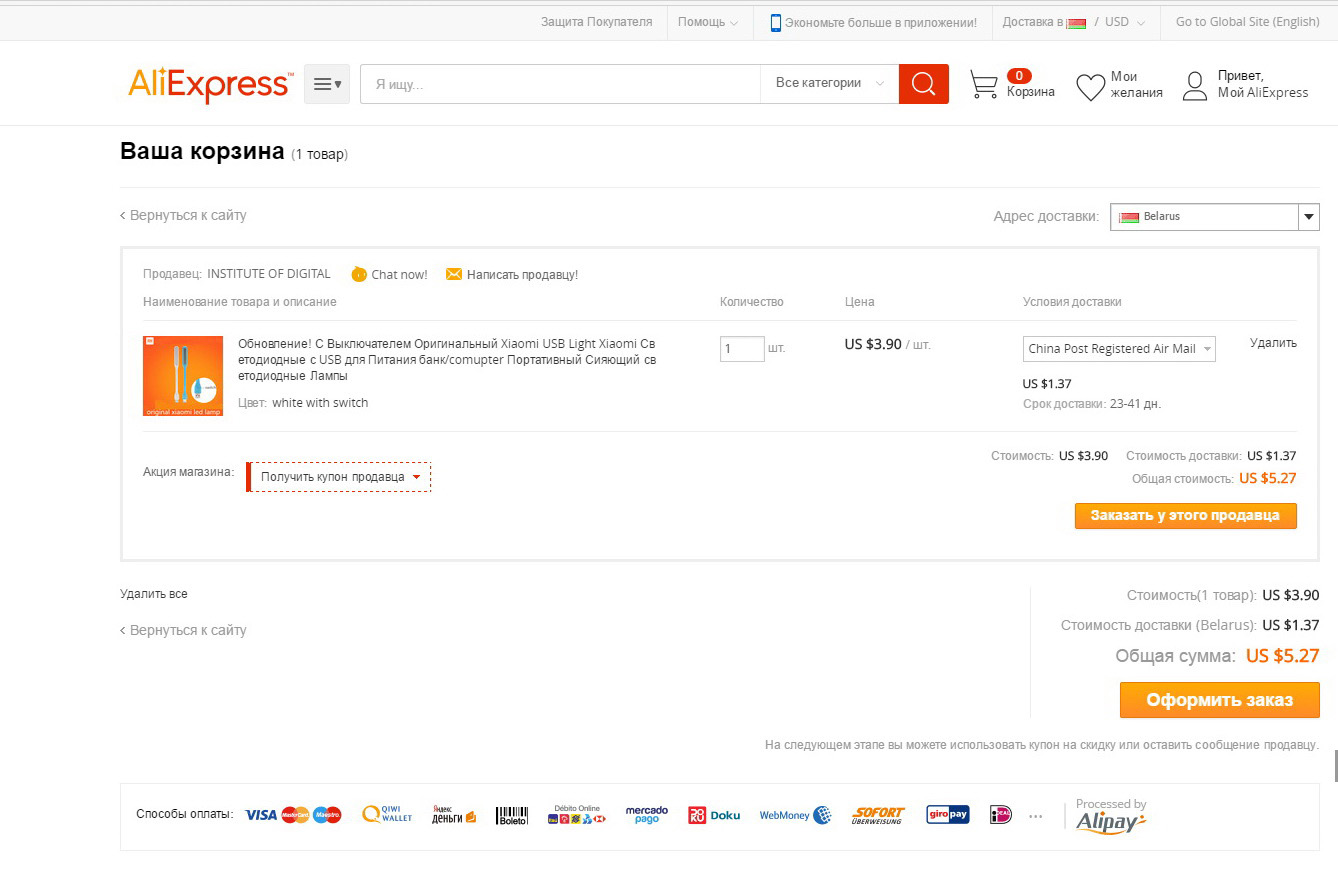Click the Maestro payment logo
The image size is (1338, 885).
click(x=327, y=815)
